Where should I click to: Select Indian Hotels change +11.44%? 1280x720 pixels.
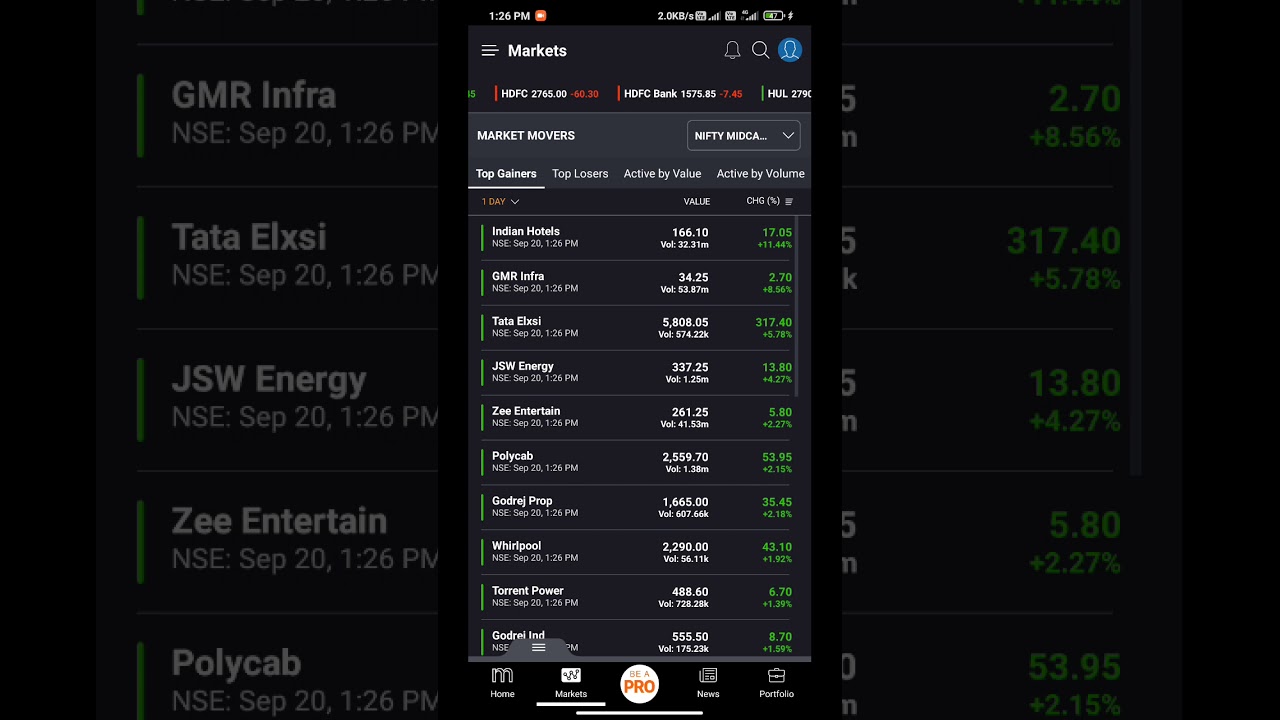pyautogui.click(x=774, y=245)
